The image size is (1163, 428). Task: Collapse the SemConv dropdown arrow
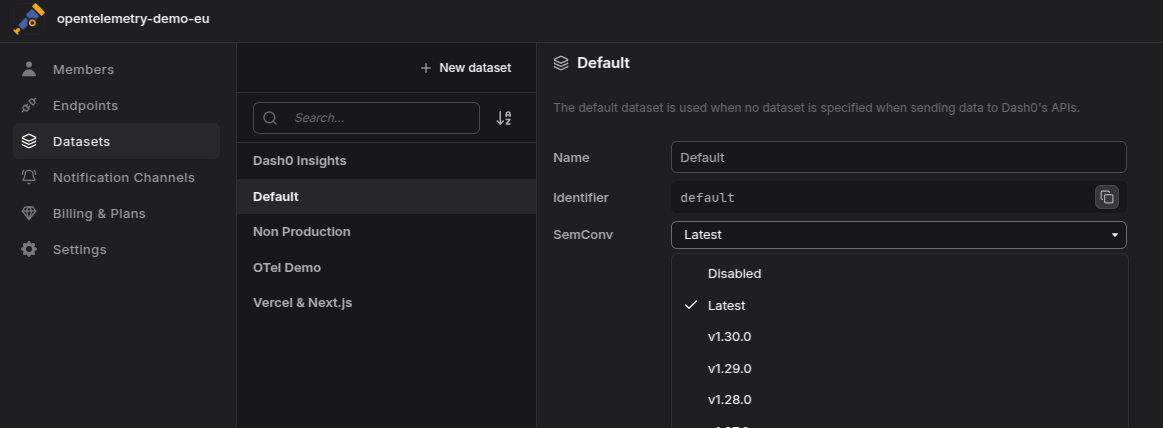point(1114,235)
